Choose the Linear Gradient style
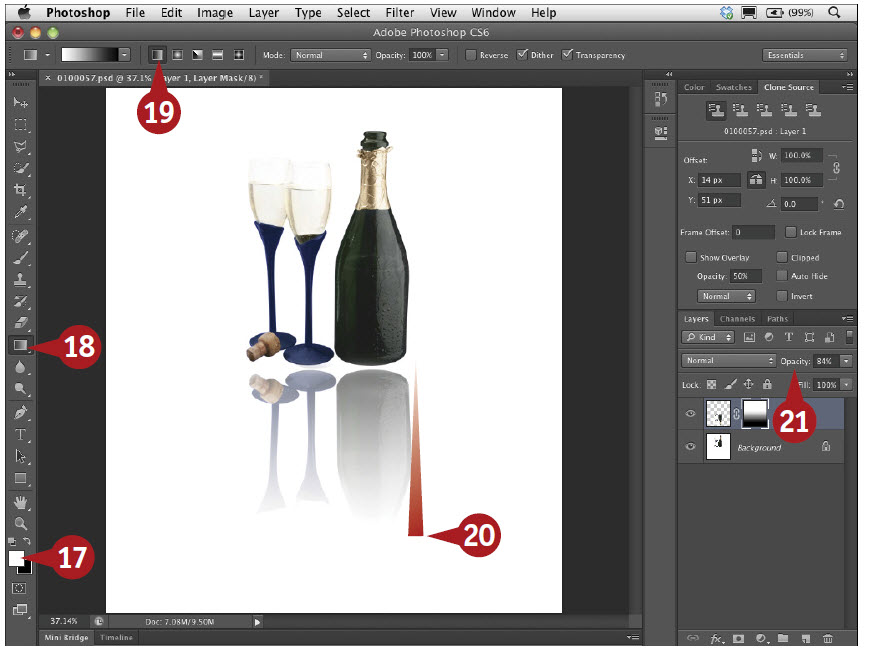Image resolution: width=870 pixels, height=653 pixels. coord(158,55)
